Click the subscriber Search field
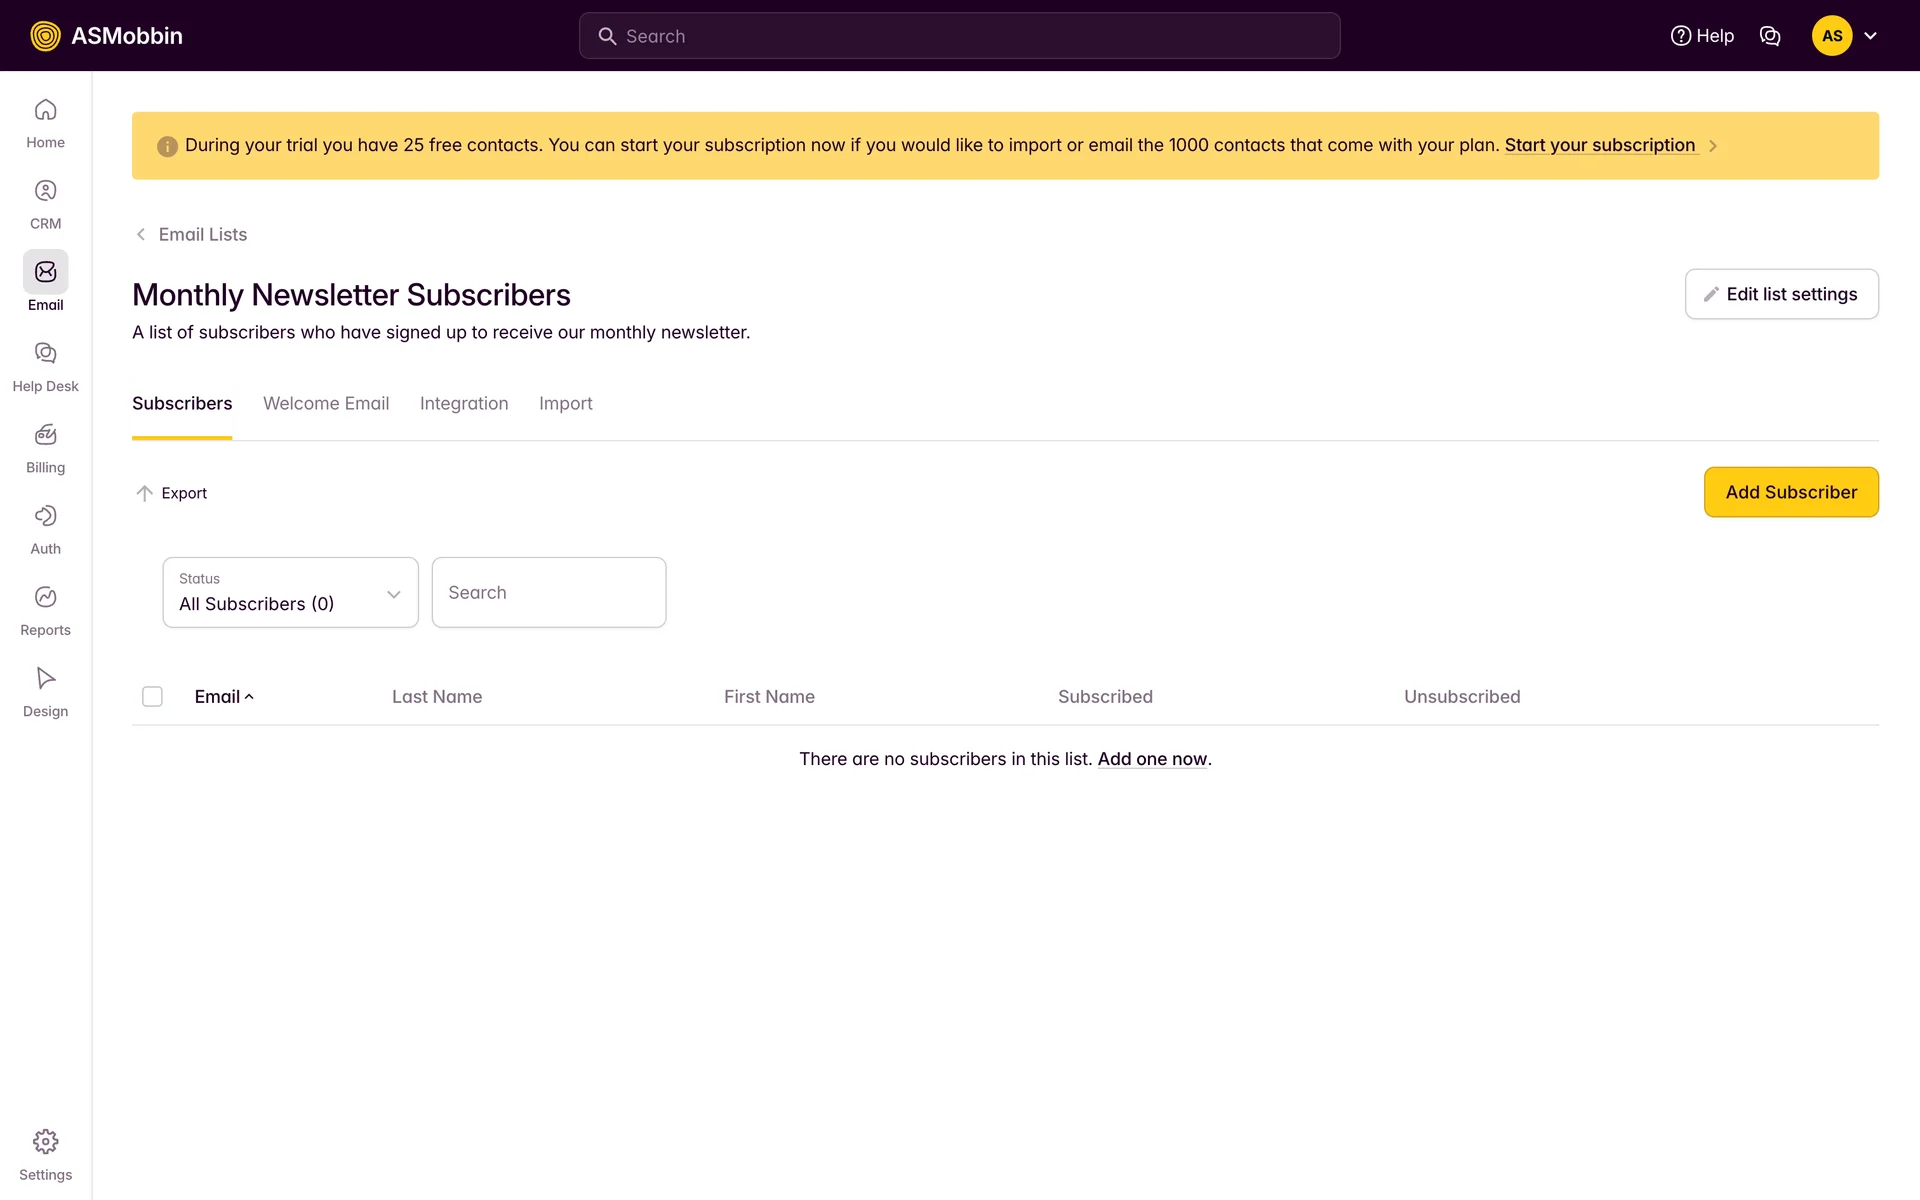The height and width of the screenshot is (1200, 1920). [548, 593]
